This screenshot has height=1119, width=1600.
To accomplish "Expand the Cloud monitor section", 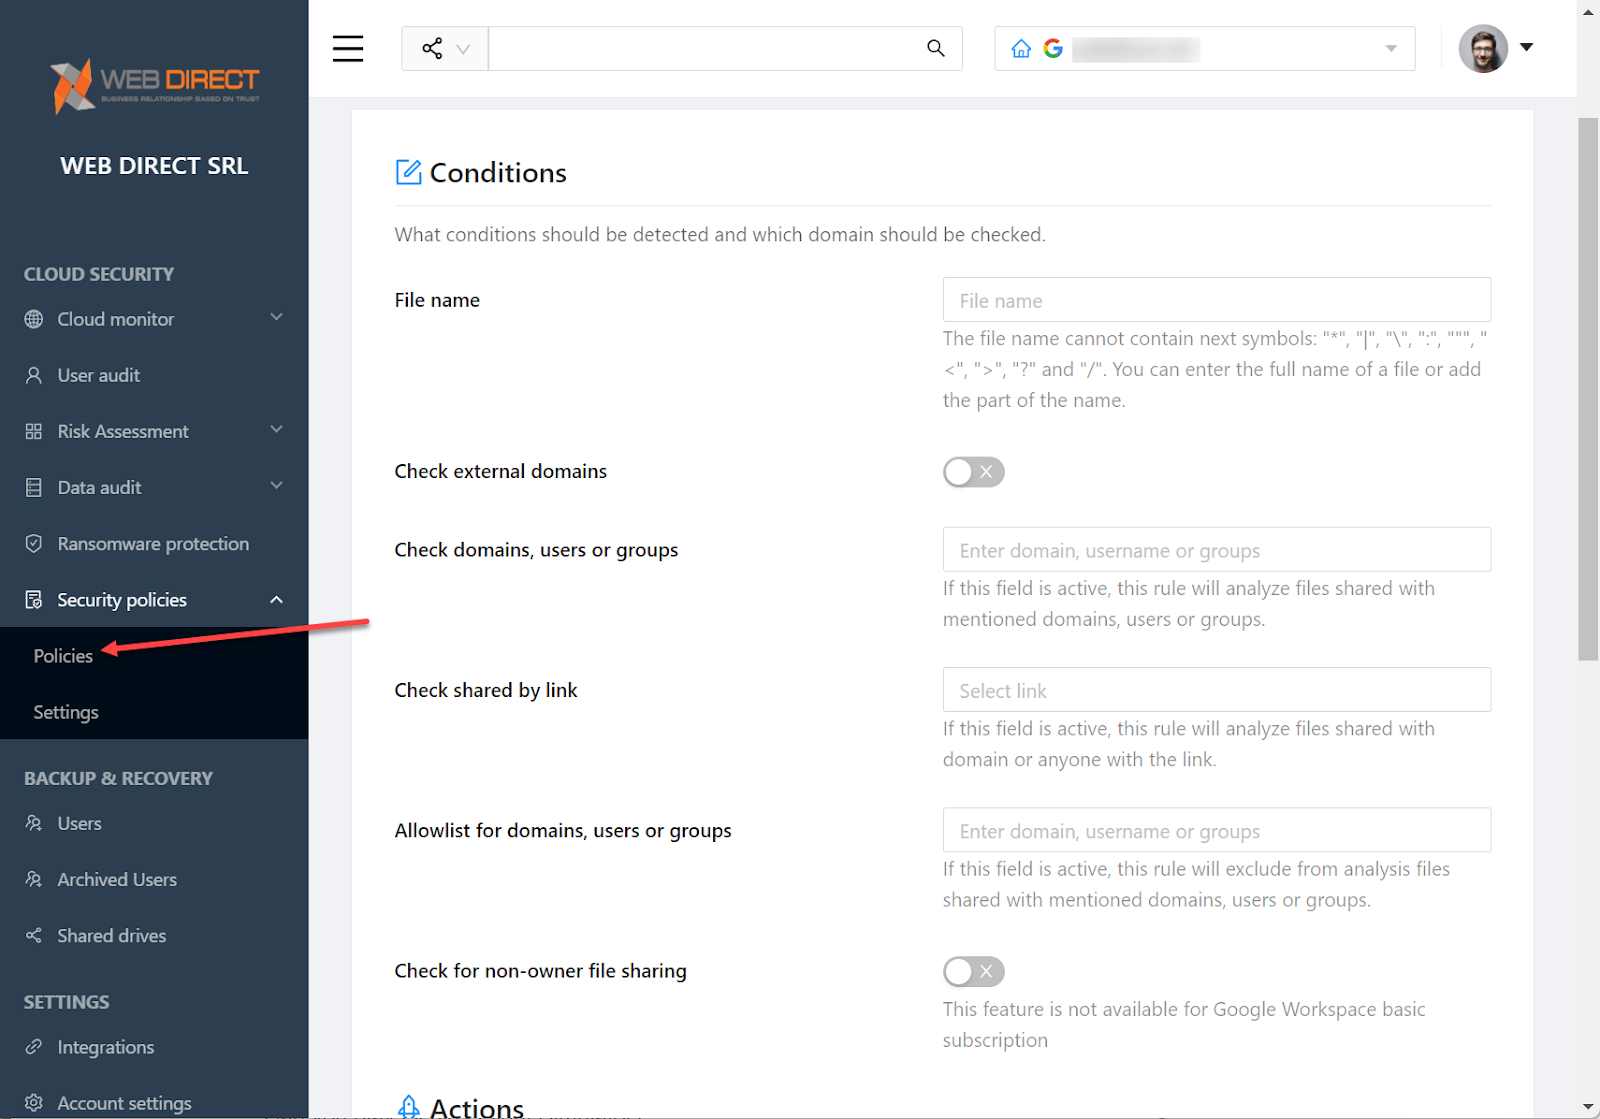I will tap(276, 318).
